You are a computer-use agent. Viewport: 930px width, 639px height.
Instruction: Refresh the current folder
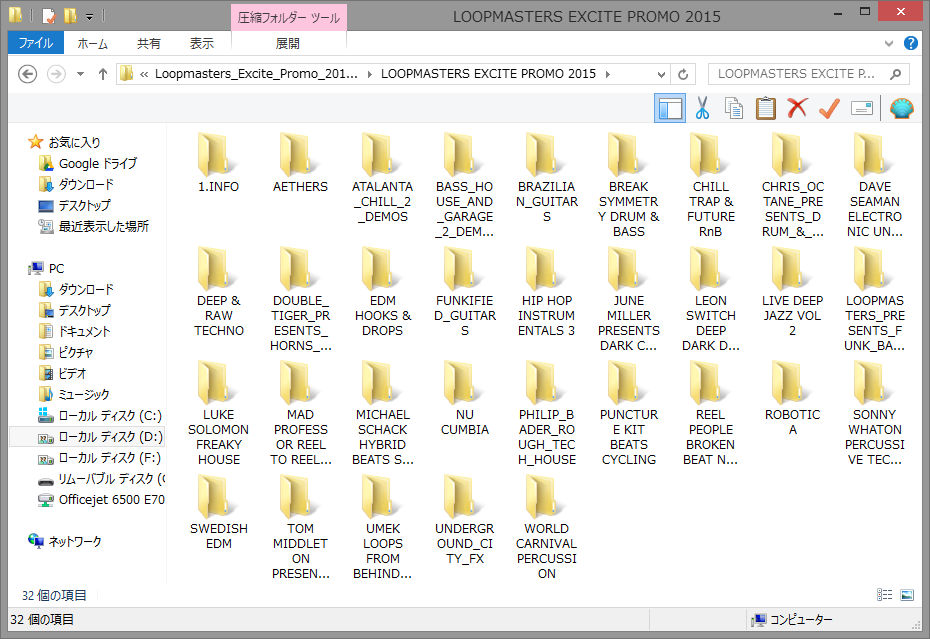(x=683, y=74)
